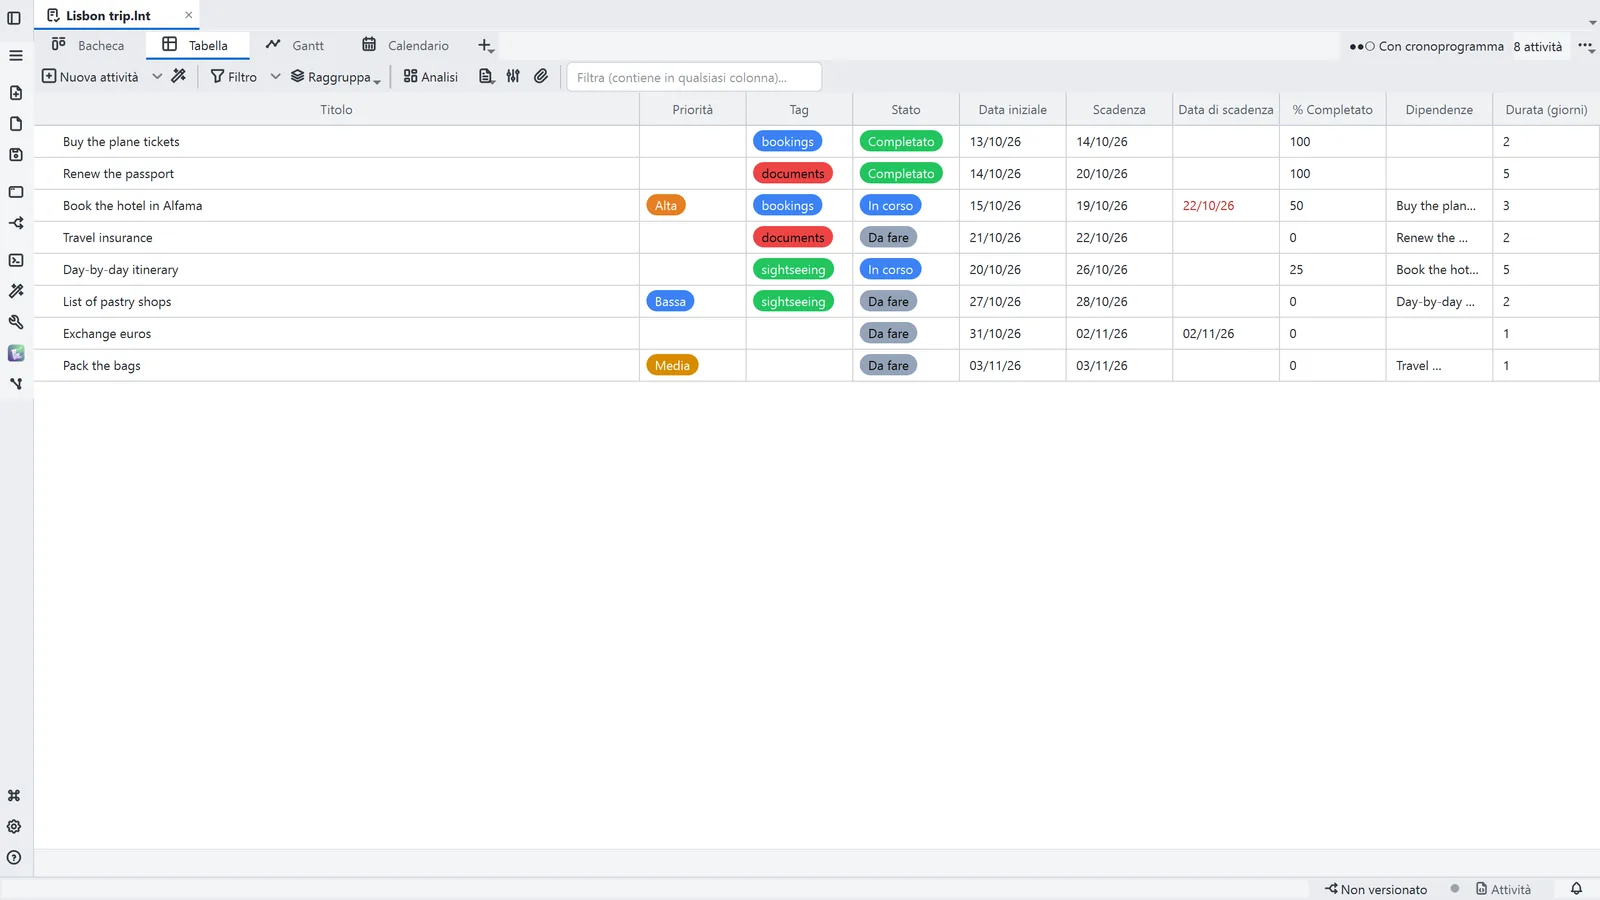The width and height of the screenshot is (1600, 900).
Task: Switch to the Bacheca tab
Action: pyautogui.click(x=88, y=45)
